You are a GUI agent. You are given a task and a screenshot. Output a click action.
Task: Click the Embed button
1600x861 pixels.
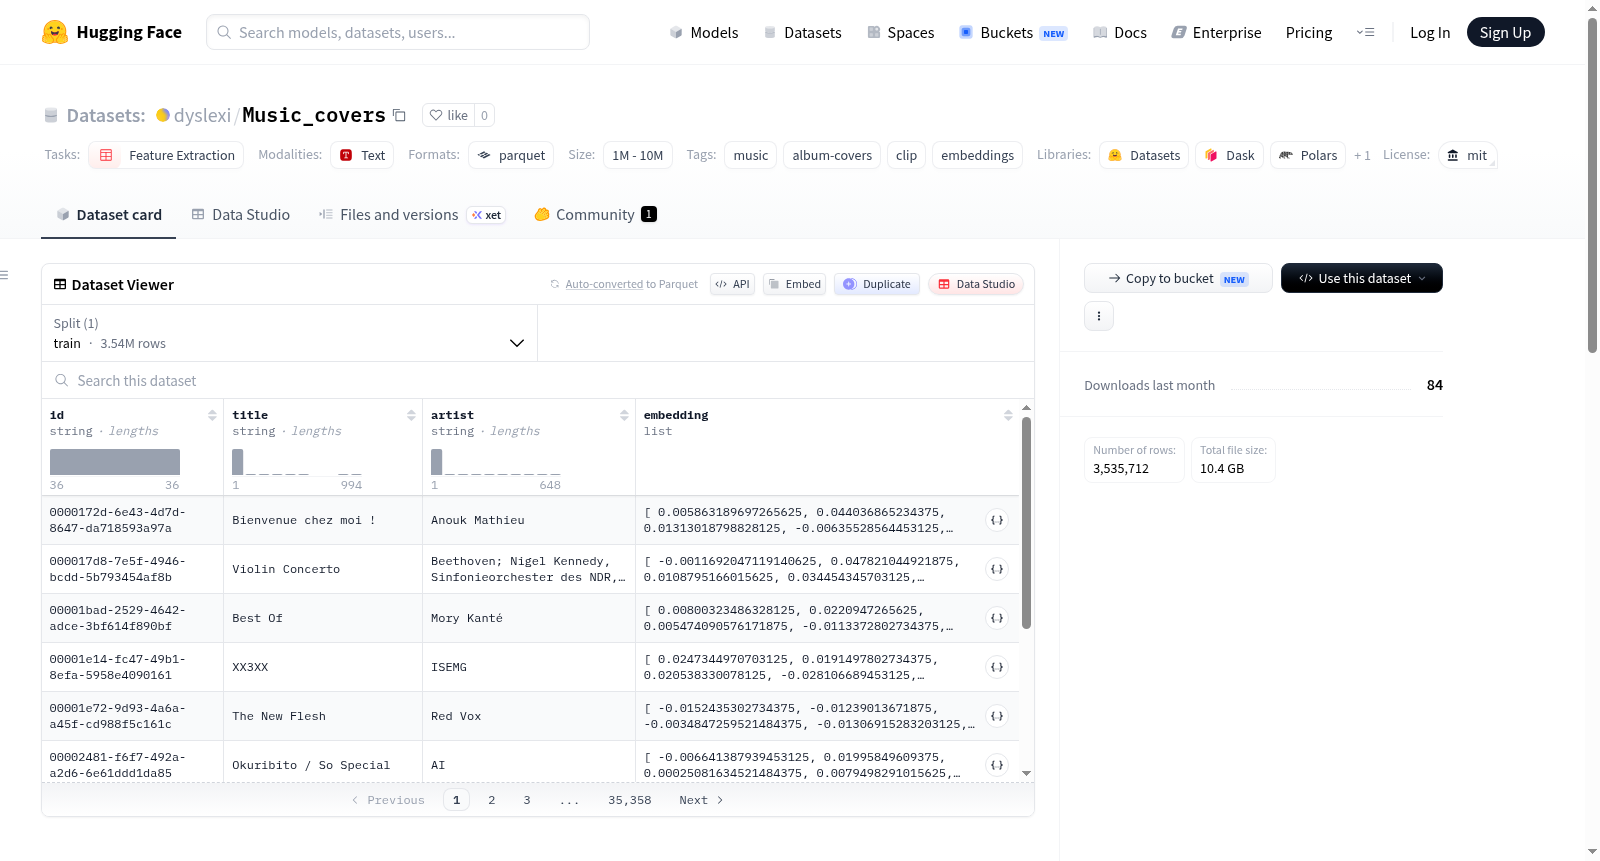(x=795, y=284)
